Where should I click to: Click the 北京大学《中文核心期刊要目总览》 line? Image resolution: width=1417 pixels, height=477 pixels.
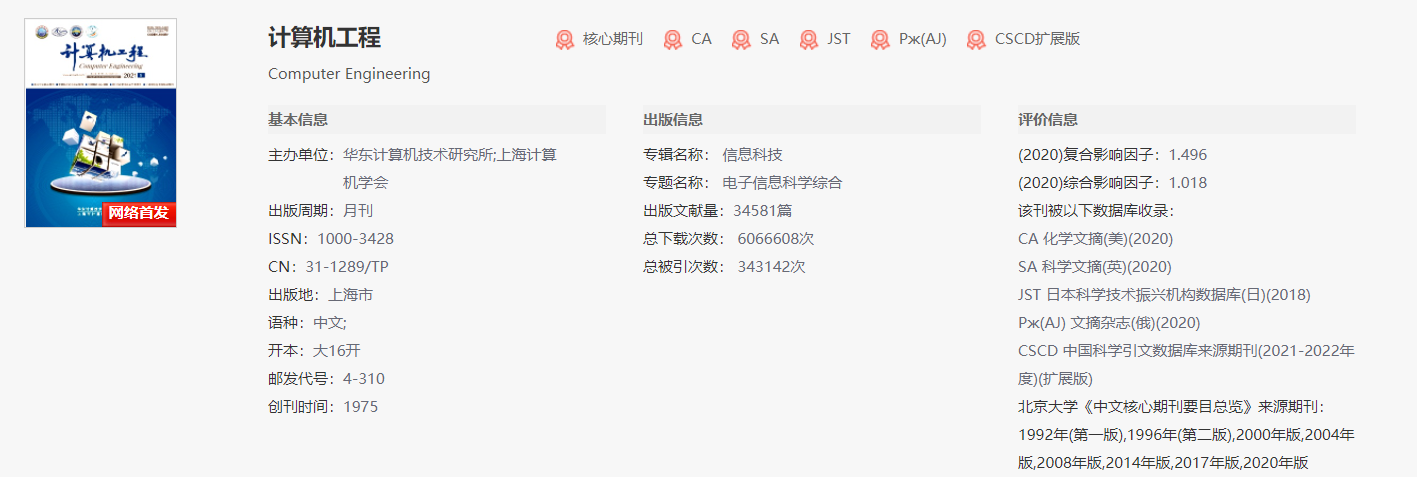1171,407
